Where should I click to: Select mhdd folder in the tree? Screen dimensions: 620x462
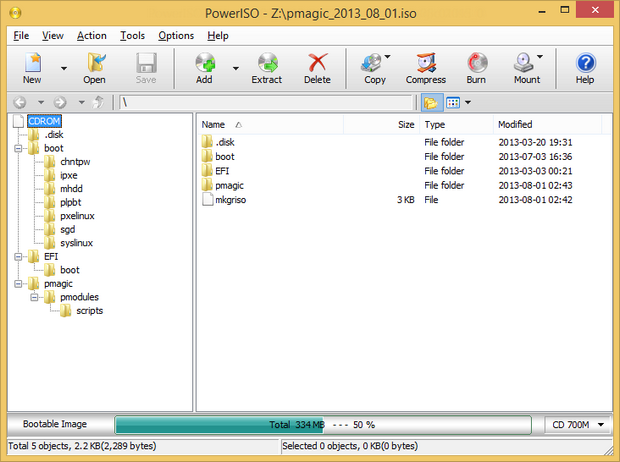coord(71,189)
